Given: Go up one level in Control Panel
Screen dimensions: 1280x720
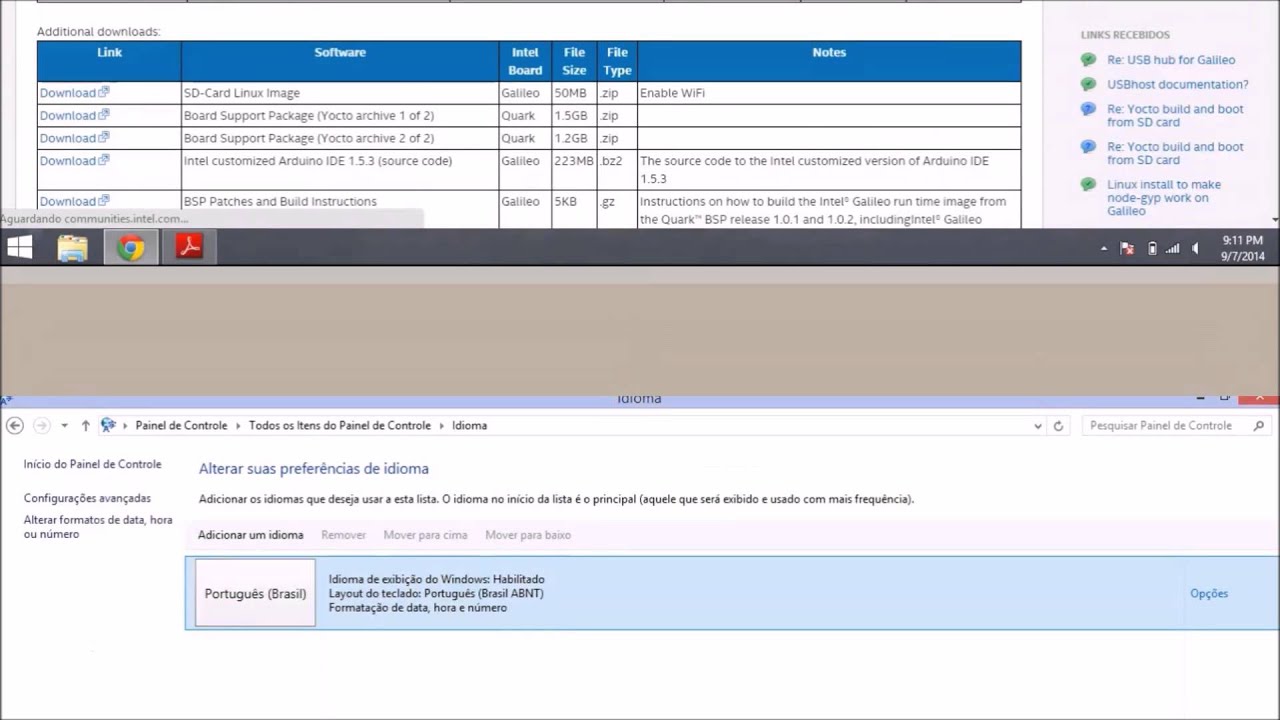Looking at the screenshot, I should 86,426.
